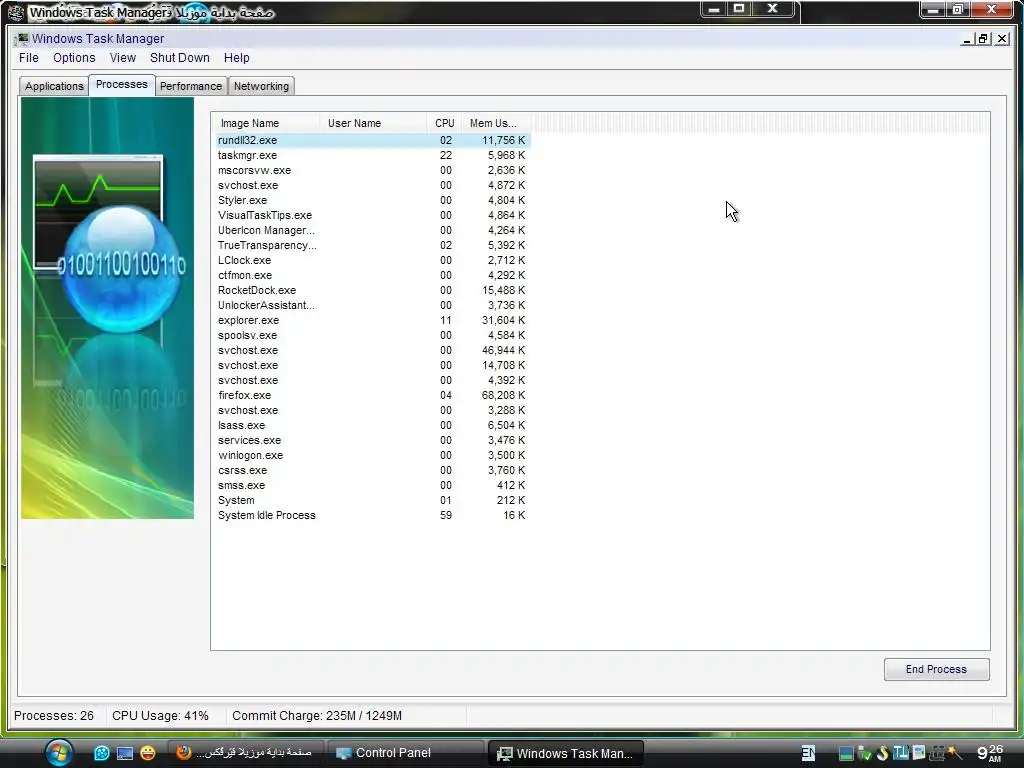Select the svchost.exe row using 3,288 K

[373, 411]
